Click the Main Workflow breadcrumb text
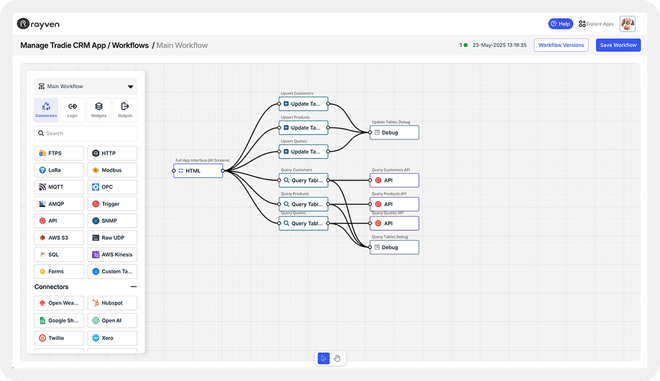Viewport: 660px width, 381px height. [x=182, y=45]
